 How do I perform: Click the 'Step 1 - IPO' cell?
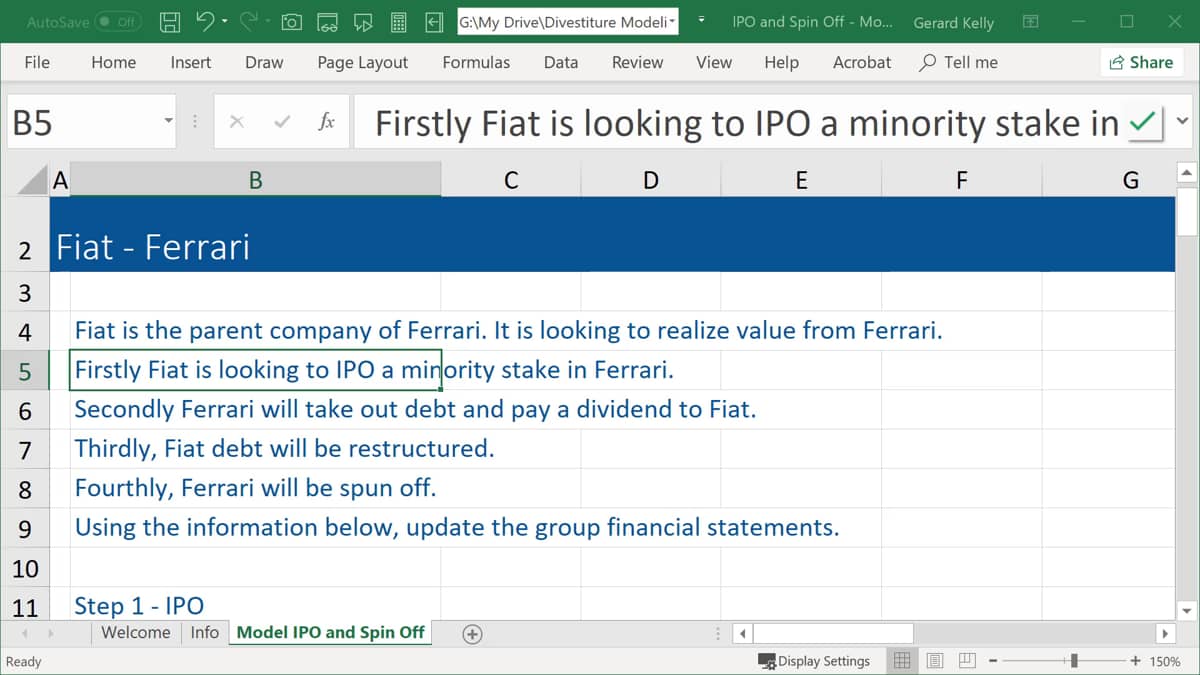pyautogui.click(x=139, y=606)
